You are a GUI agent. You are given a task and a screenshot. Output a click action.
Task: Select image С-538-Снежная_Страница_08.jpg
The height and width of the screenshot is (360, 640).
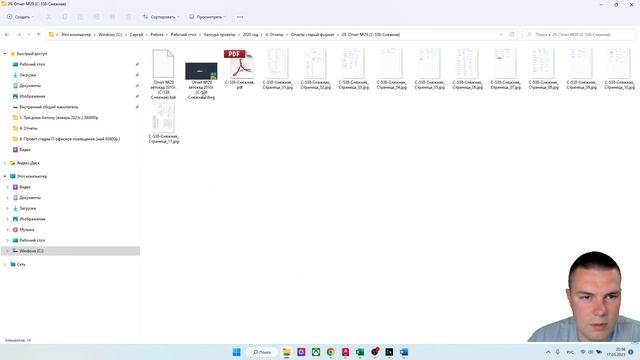click(x=543, y=69)
